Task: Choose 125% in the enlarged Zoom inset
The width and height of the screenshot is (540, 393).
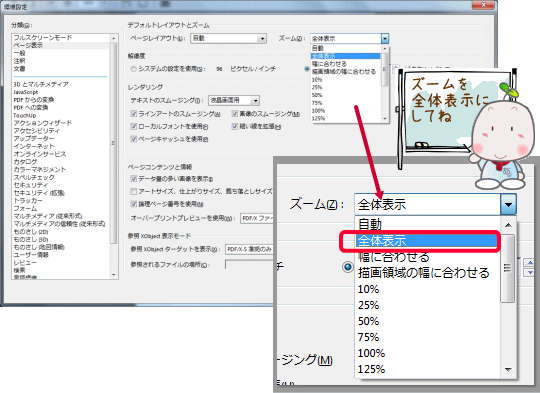Action: pos(371,369)
